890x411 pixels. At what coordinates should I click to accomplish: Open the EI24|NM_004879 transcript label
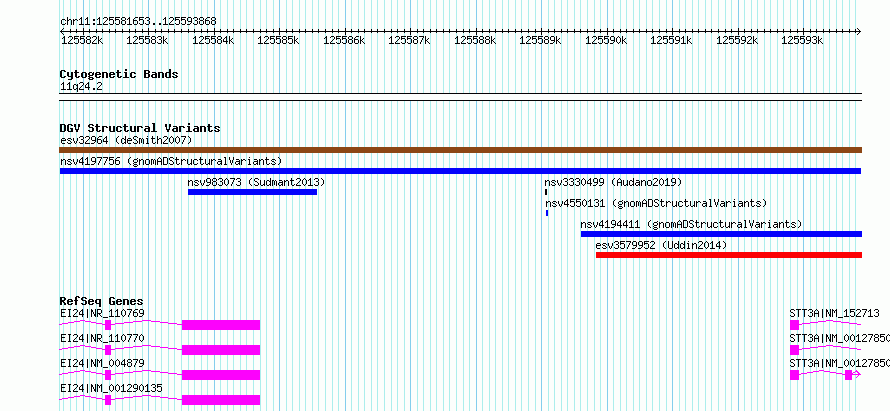tap(102, 363)
